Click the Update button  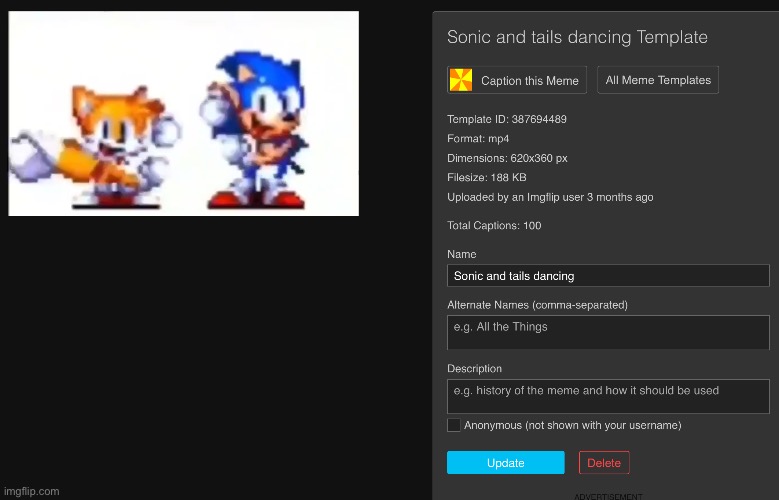point(505,463)
